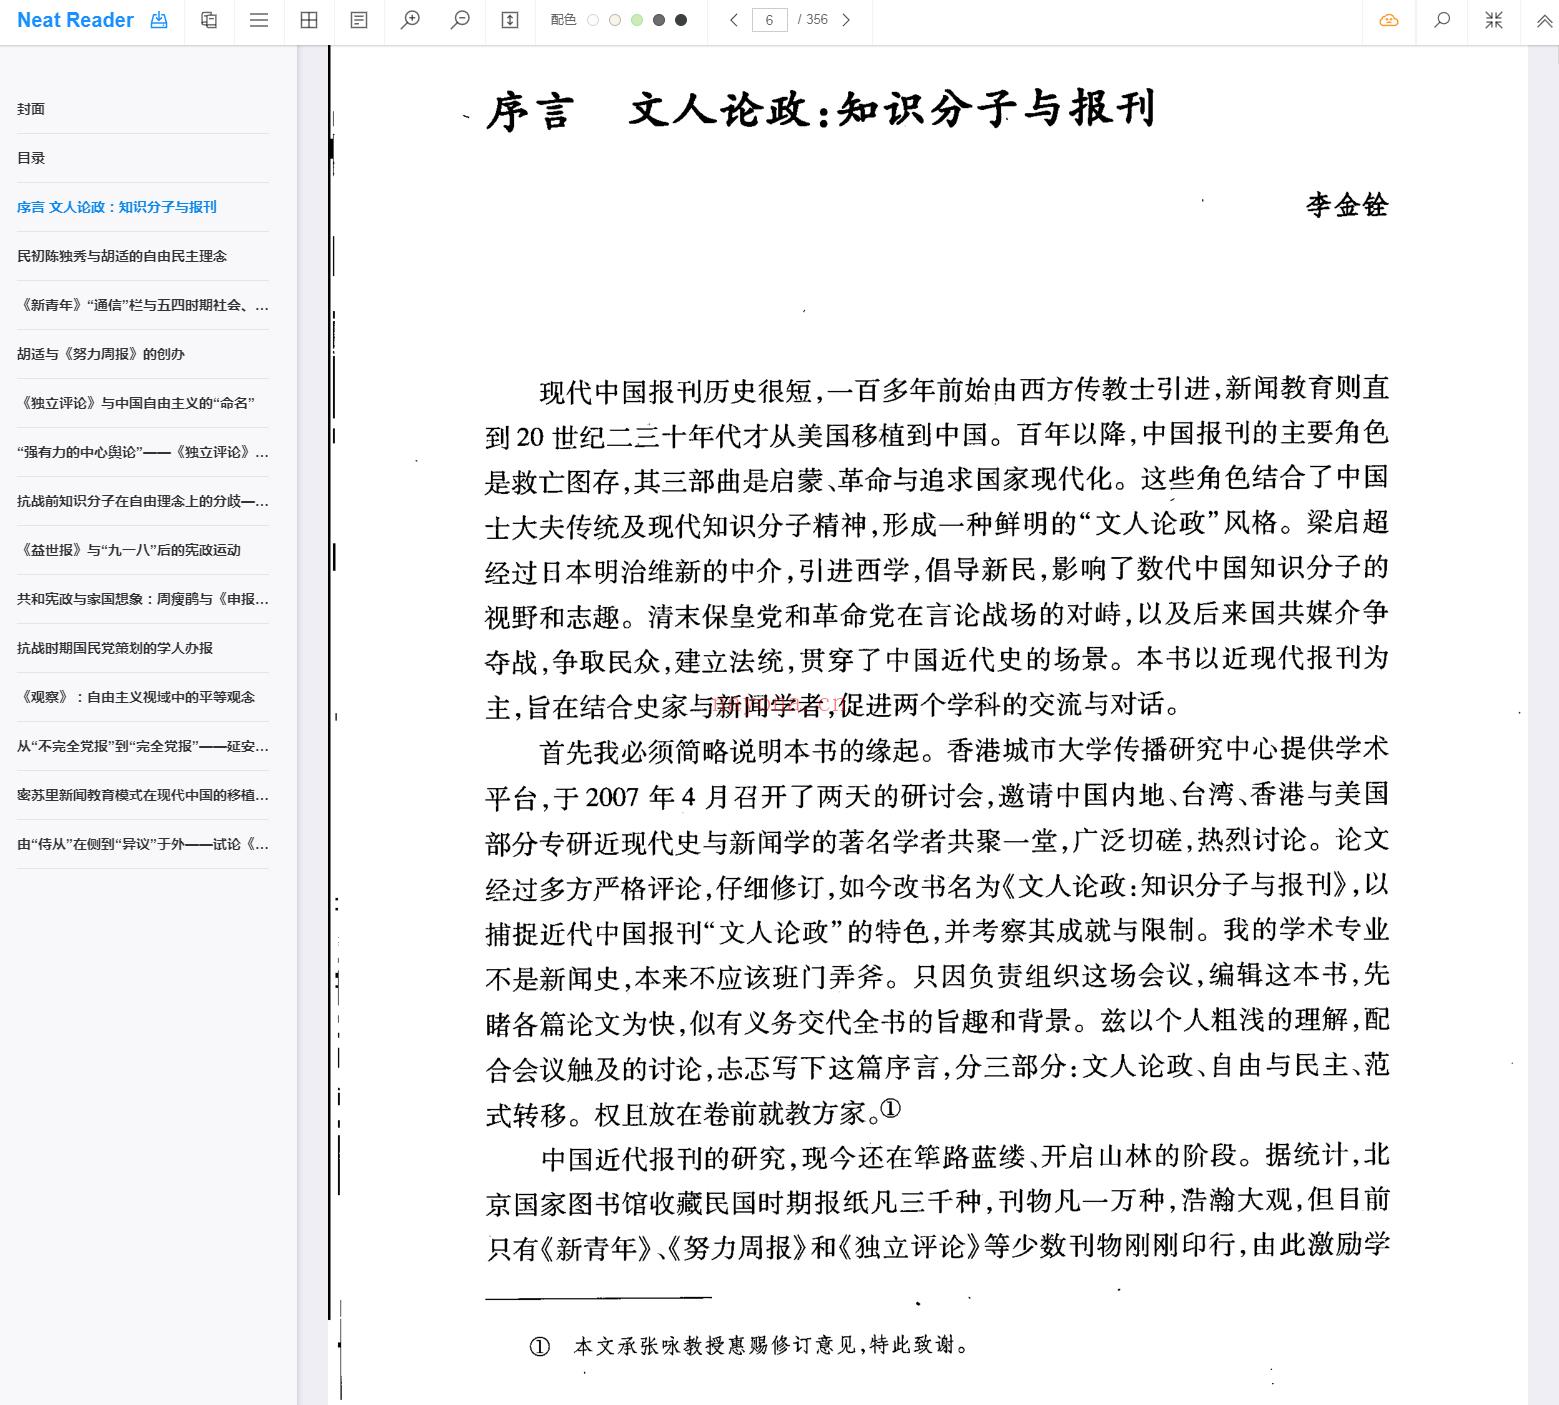Go to the next page

tap(846, 20)
